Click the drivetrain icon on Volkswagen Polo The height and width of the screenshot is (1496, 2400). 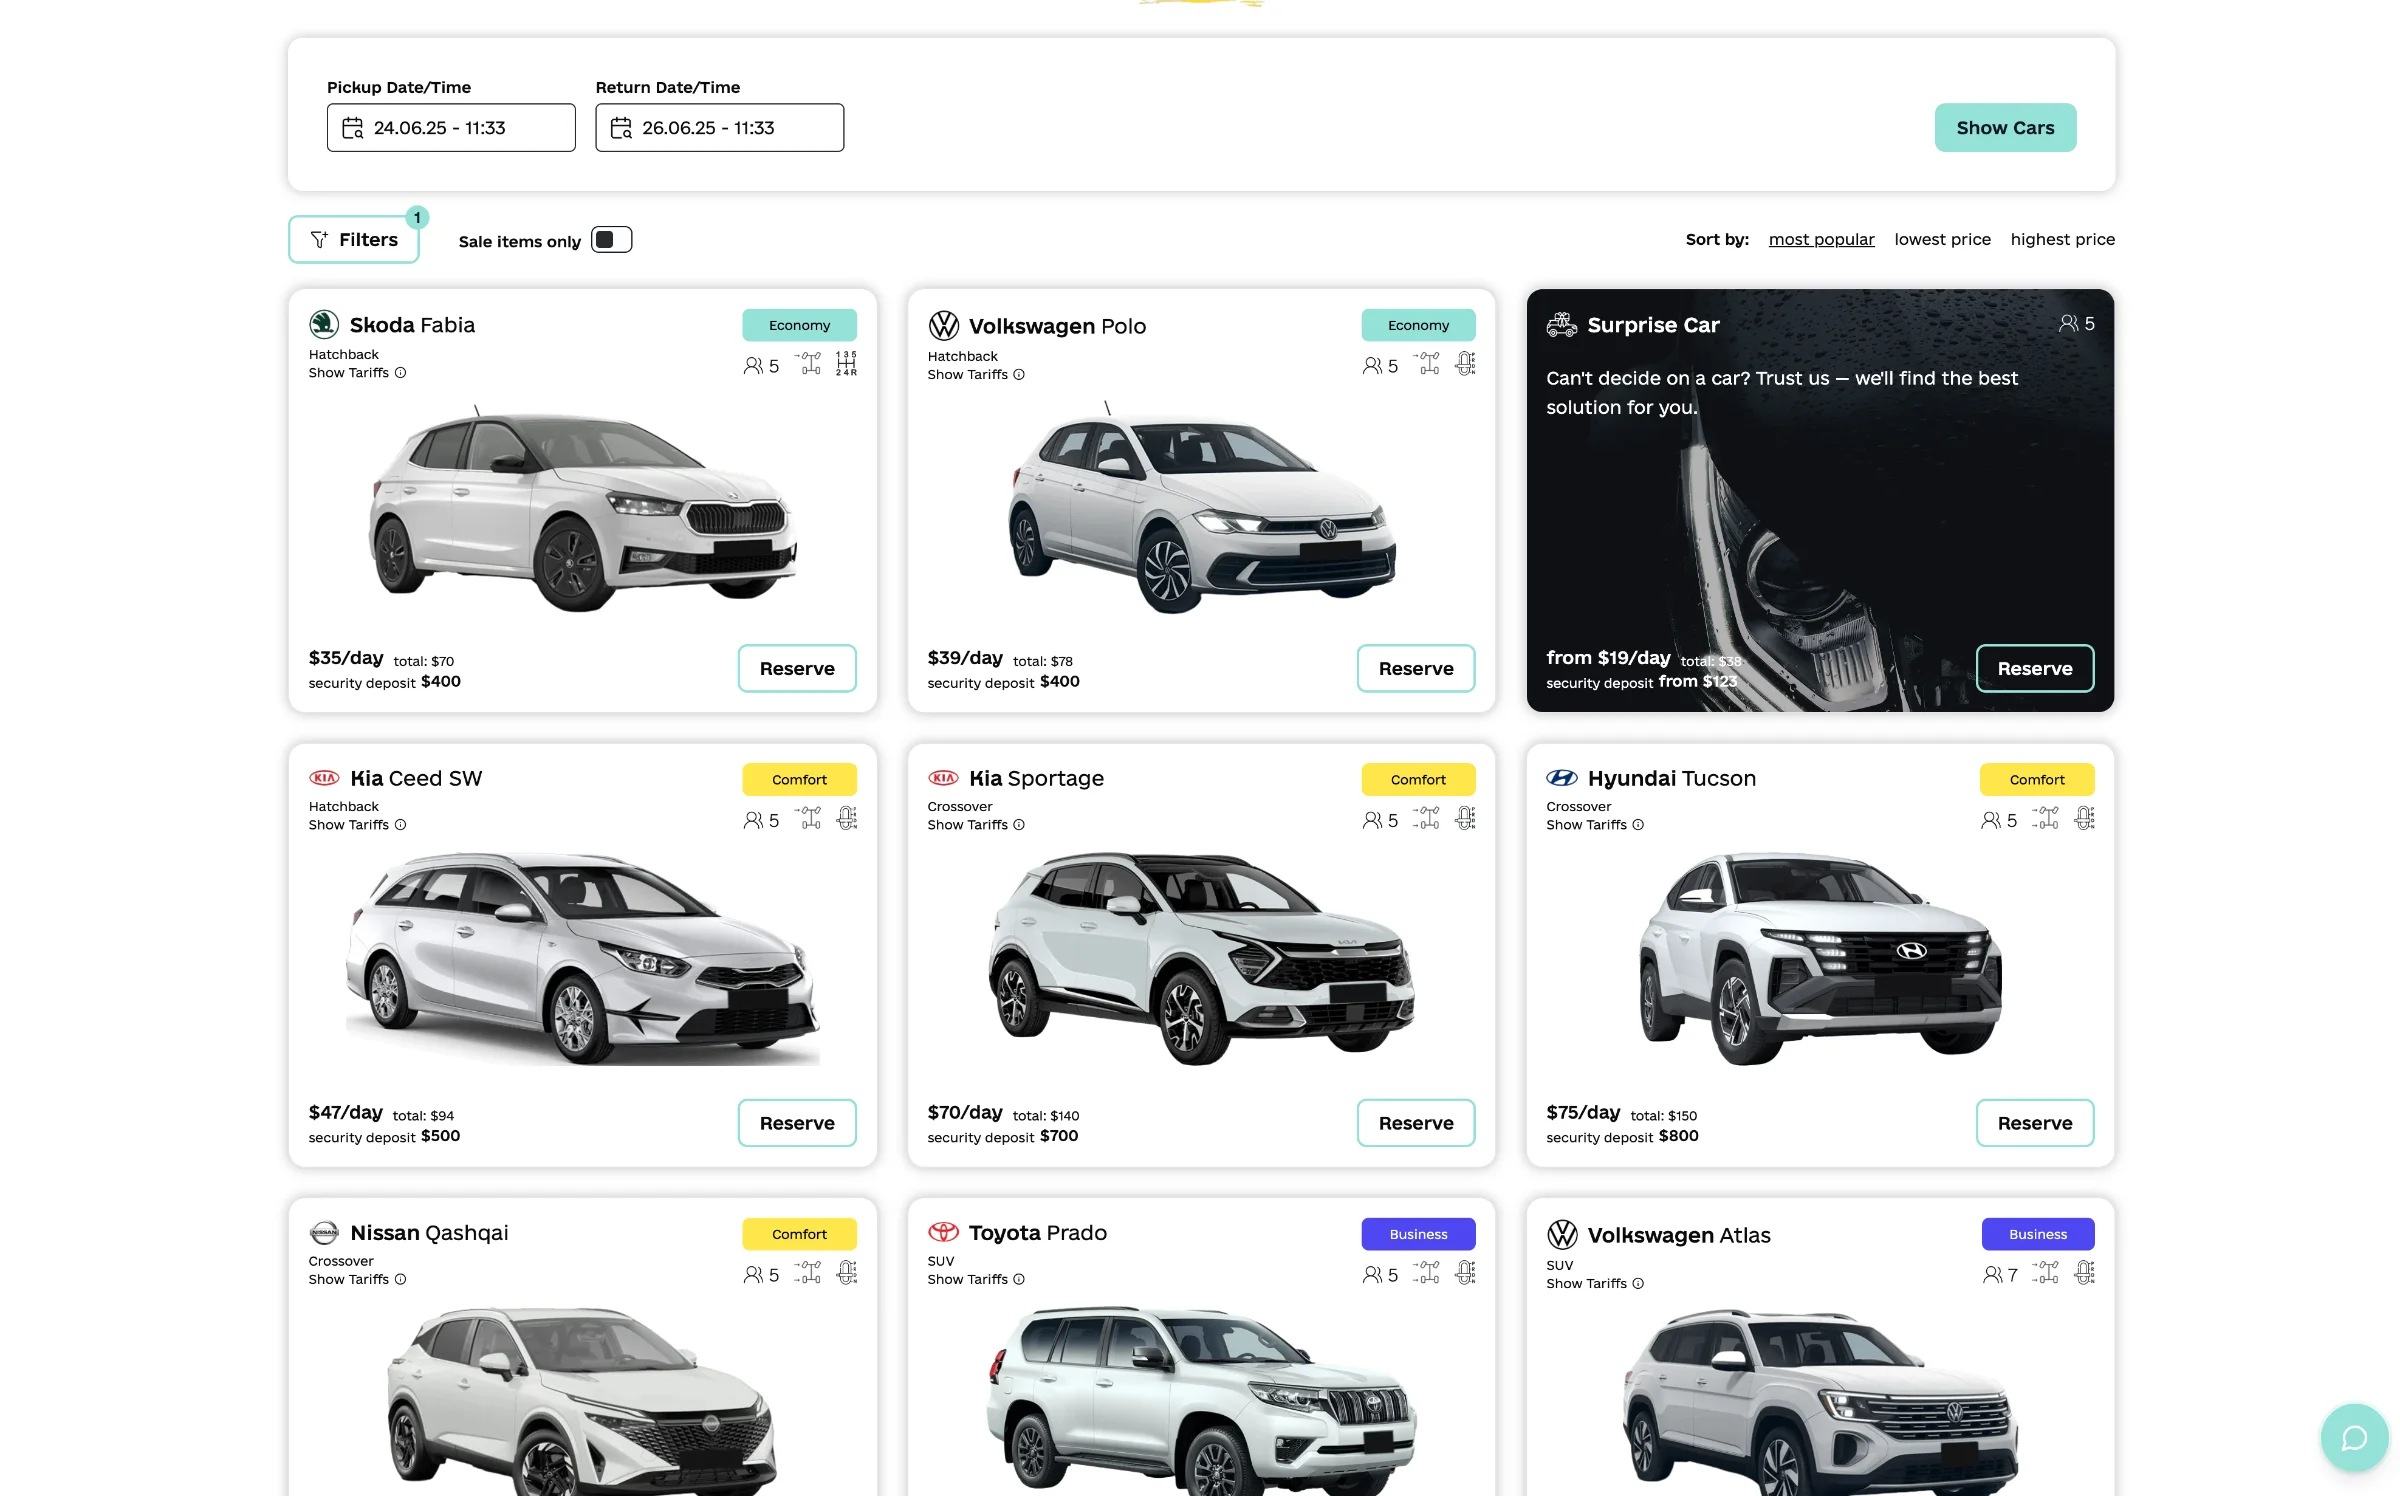1427,364
